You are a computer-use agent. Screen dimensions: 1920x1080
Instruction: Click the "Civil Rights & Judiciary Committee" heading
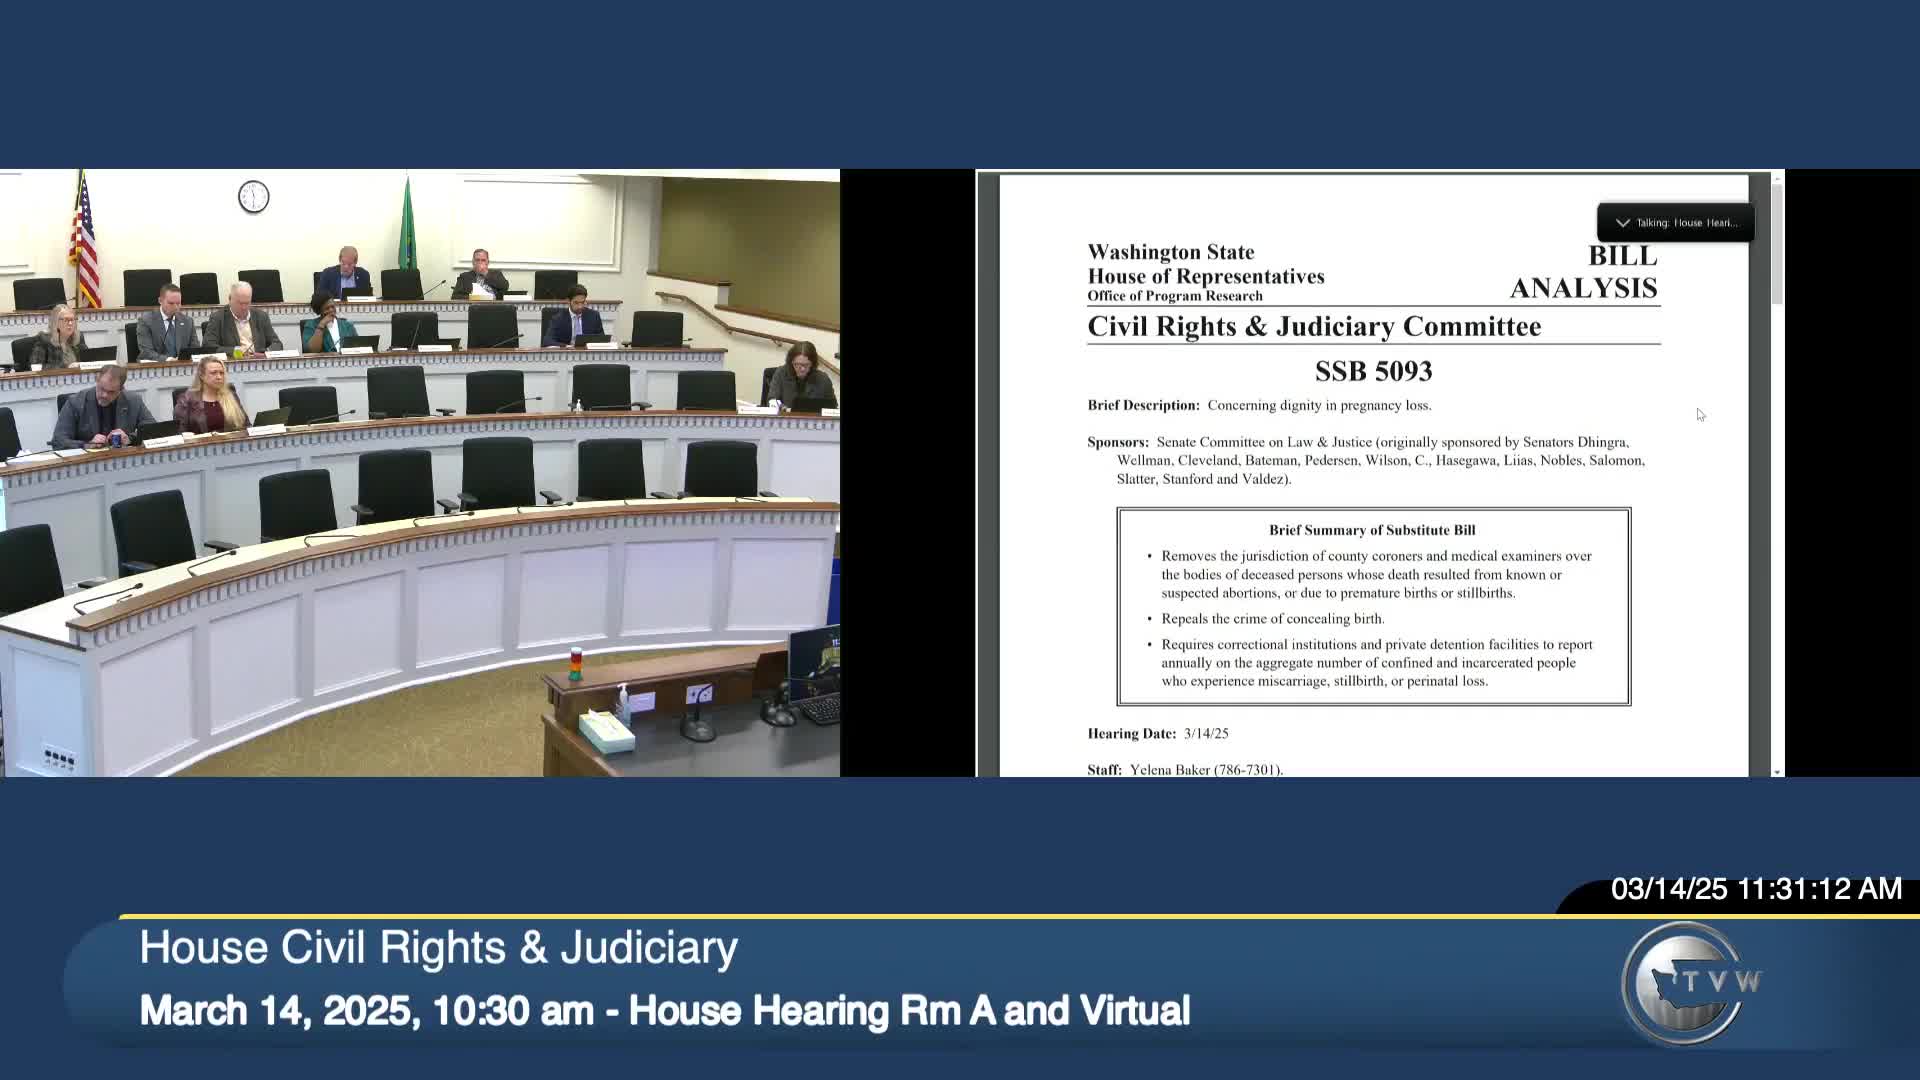click(x=1314, y=326)
